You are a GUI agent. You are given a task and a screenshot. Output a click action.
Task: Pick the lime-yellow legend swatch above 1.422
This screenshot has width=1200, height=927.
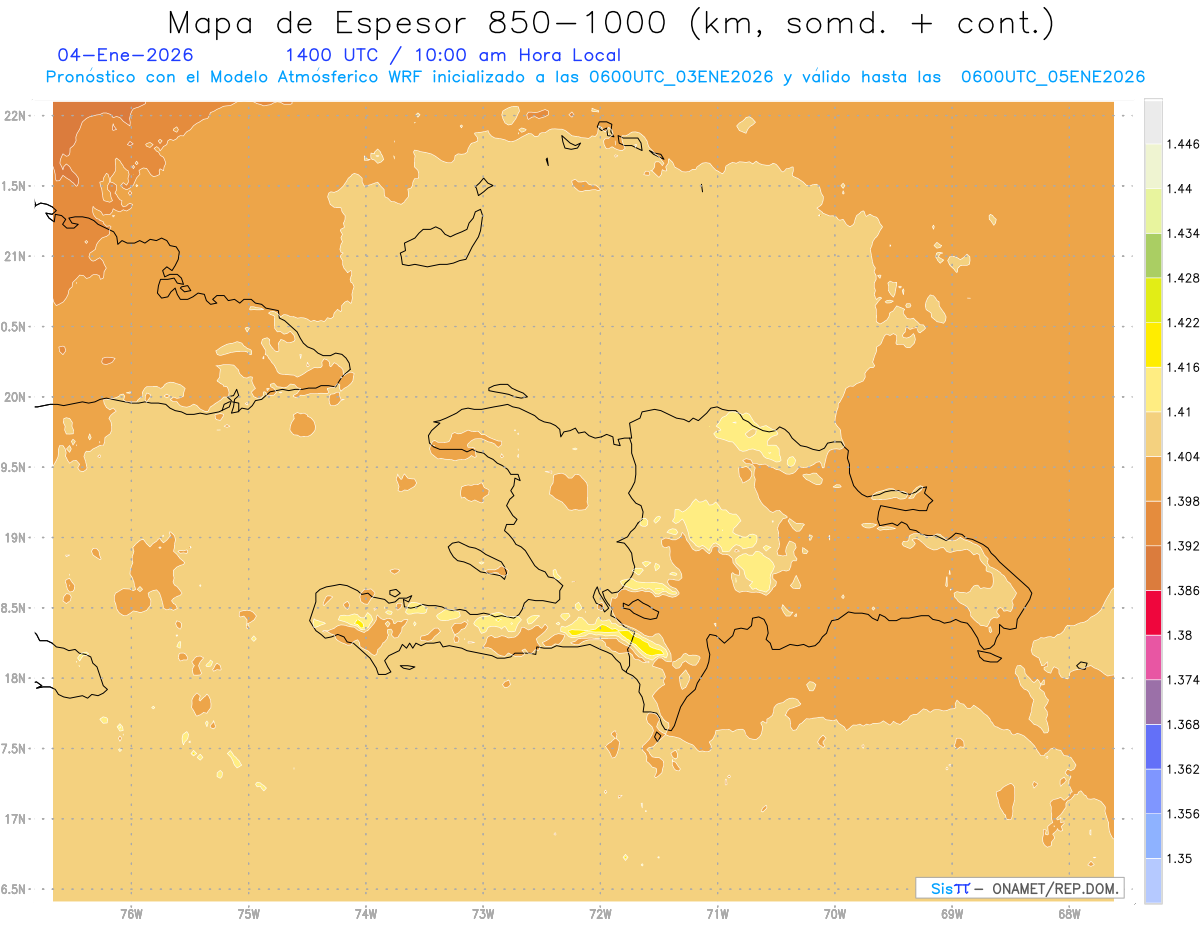pos(1153,300)
